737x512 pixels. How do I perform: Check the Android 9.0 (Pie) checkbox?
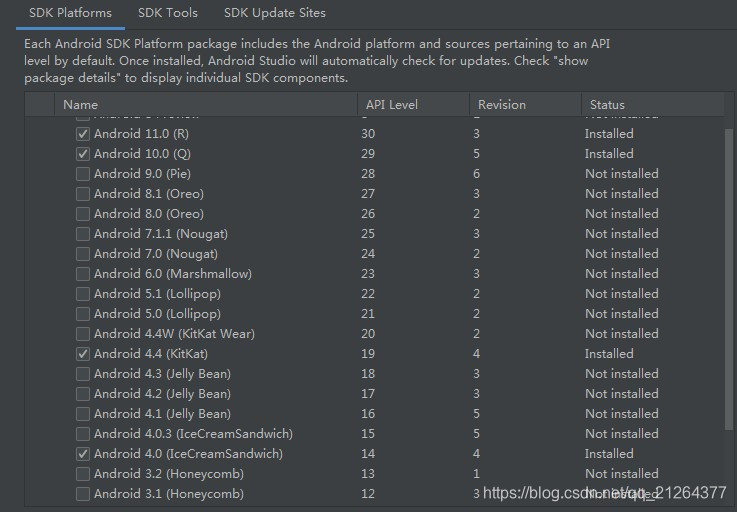83,174
